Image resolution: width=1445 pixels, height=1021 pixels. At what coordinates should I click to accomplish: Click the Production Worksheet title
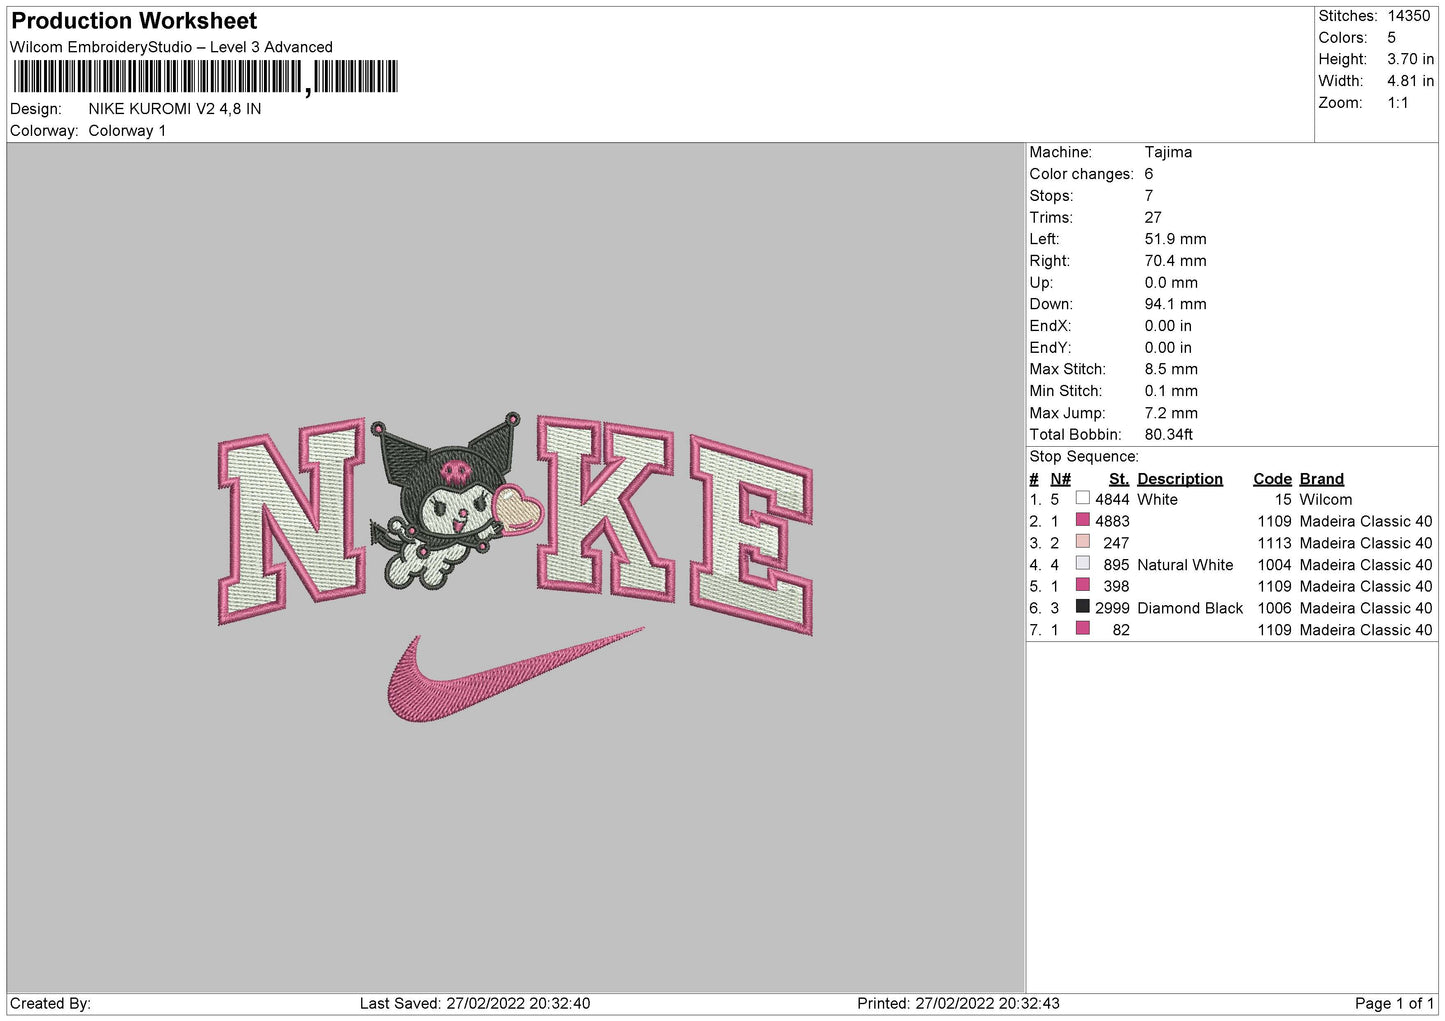click(x=134, y=21)
